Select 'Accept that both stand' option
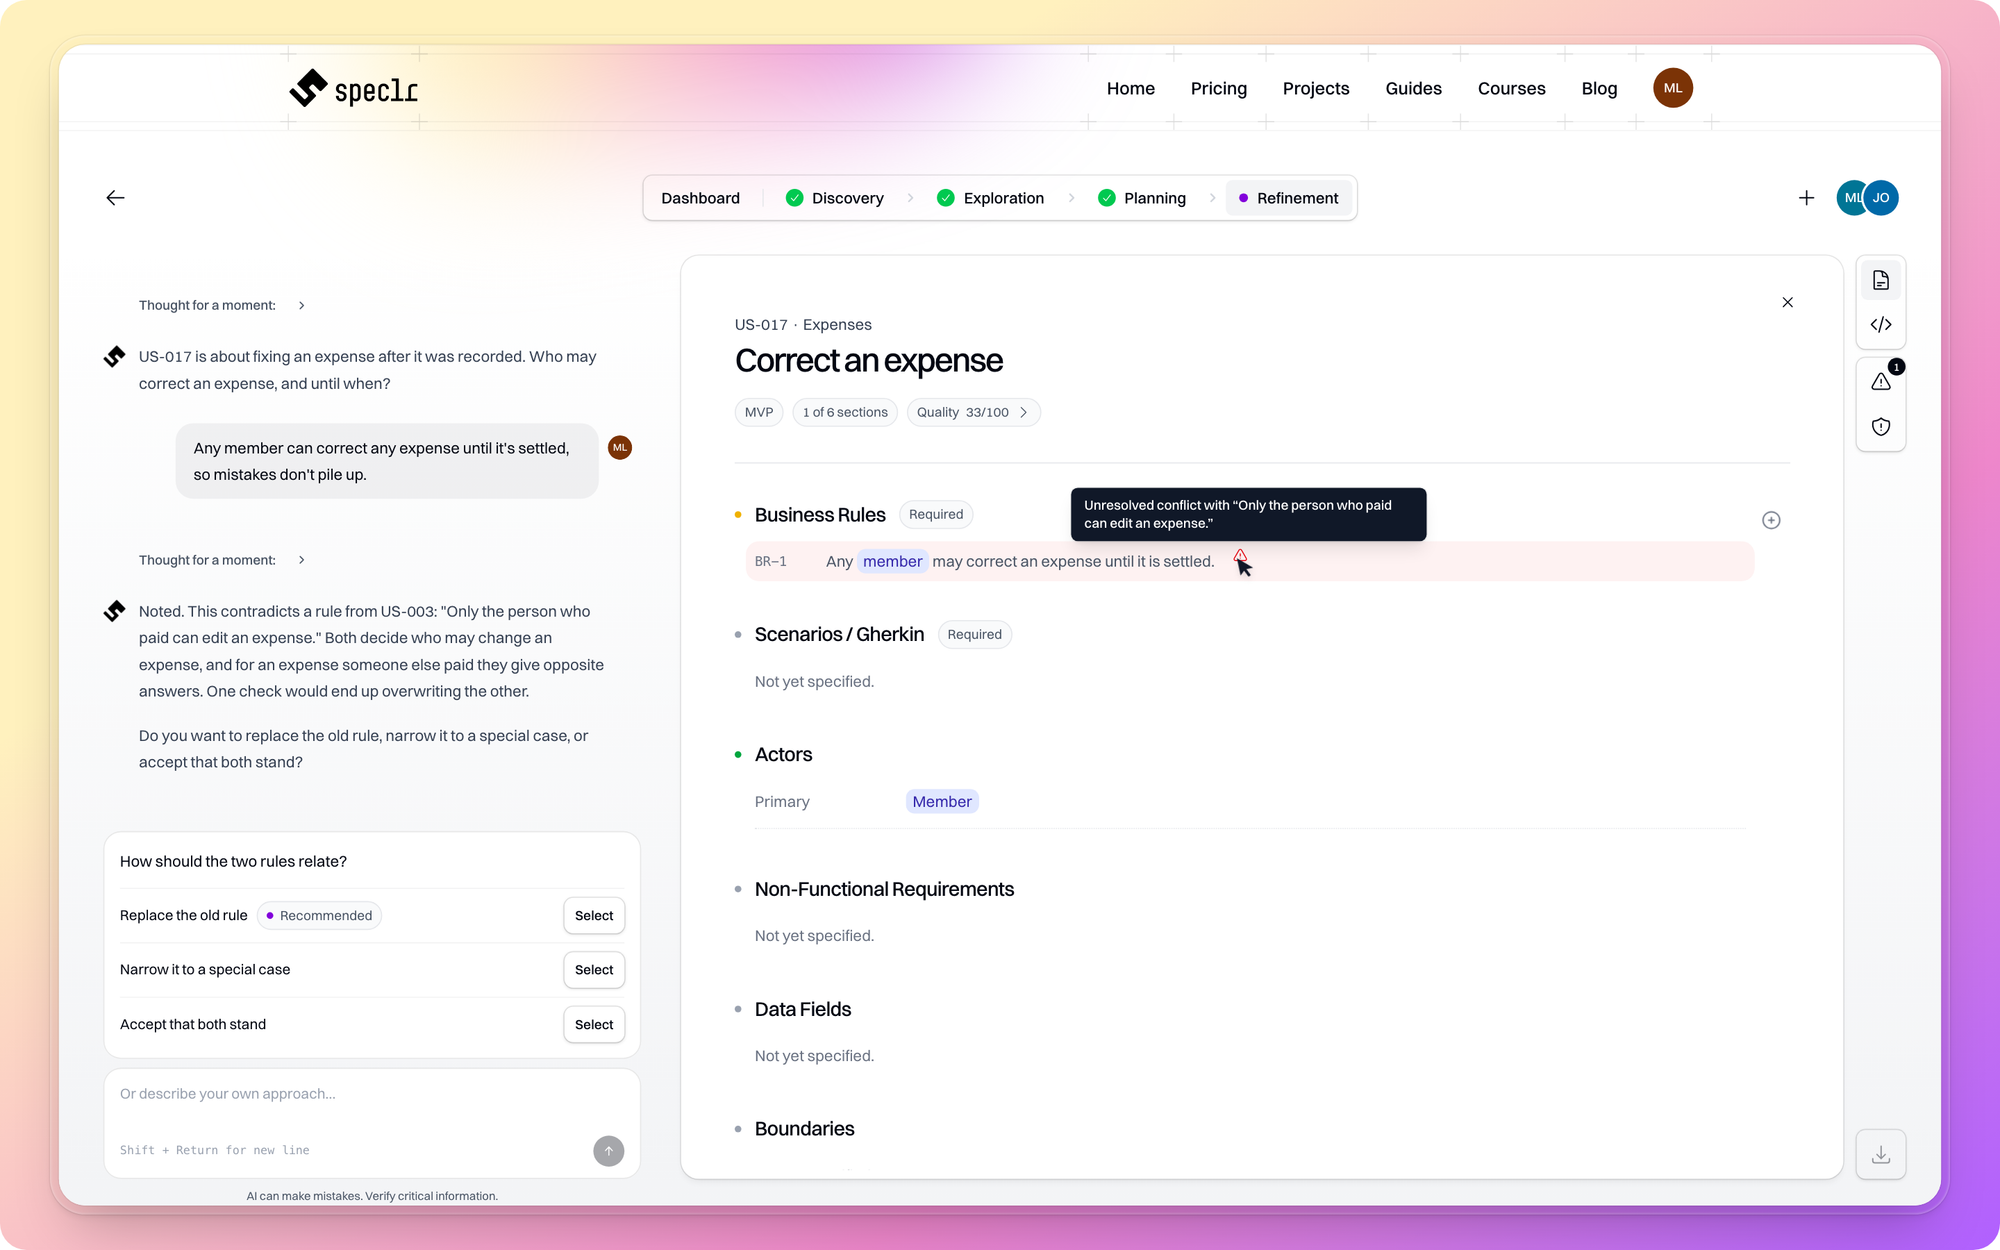 (594, 1024)
